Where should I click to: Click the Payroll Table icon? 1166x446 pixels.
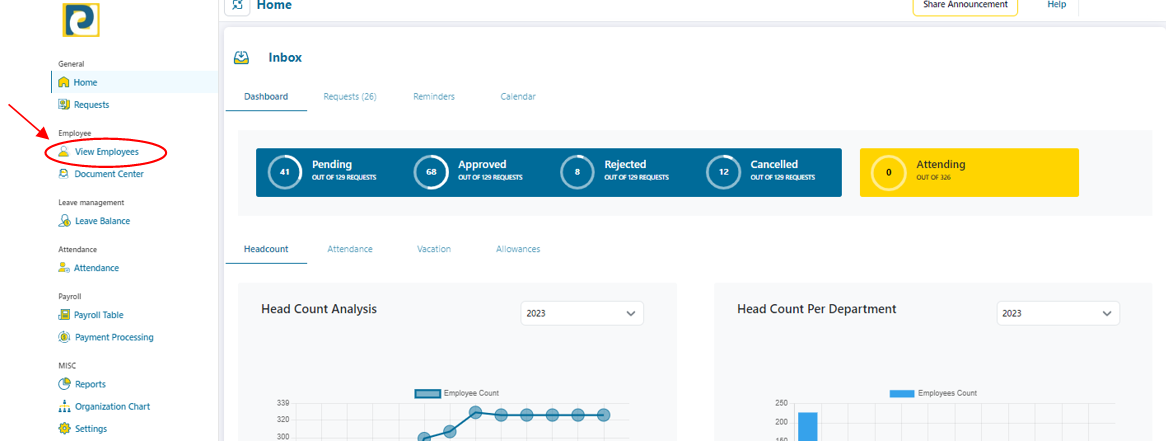(64, 315)
